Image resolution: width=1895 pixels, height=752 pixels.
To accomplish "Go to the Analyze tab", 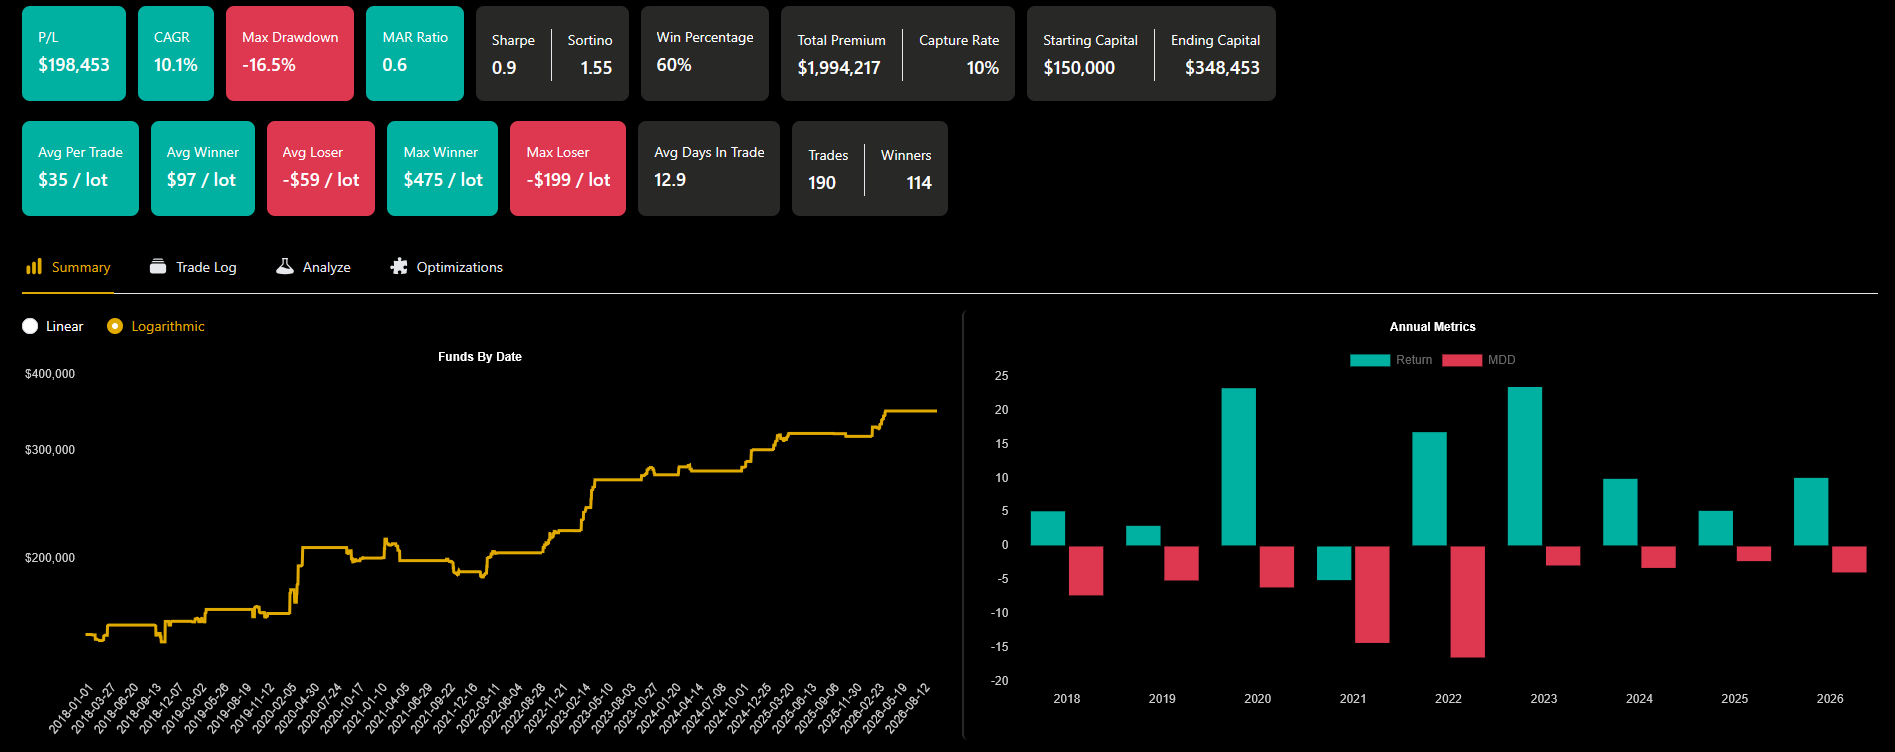I will tap(313, 267).
